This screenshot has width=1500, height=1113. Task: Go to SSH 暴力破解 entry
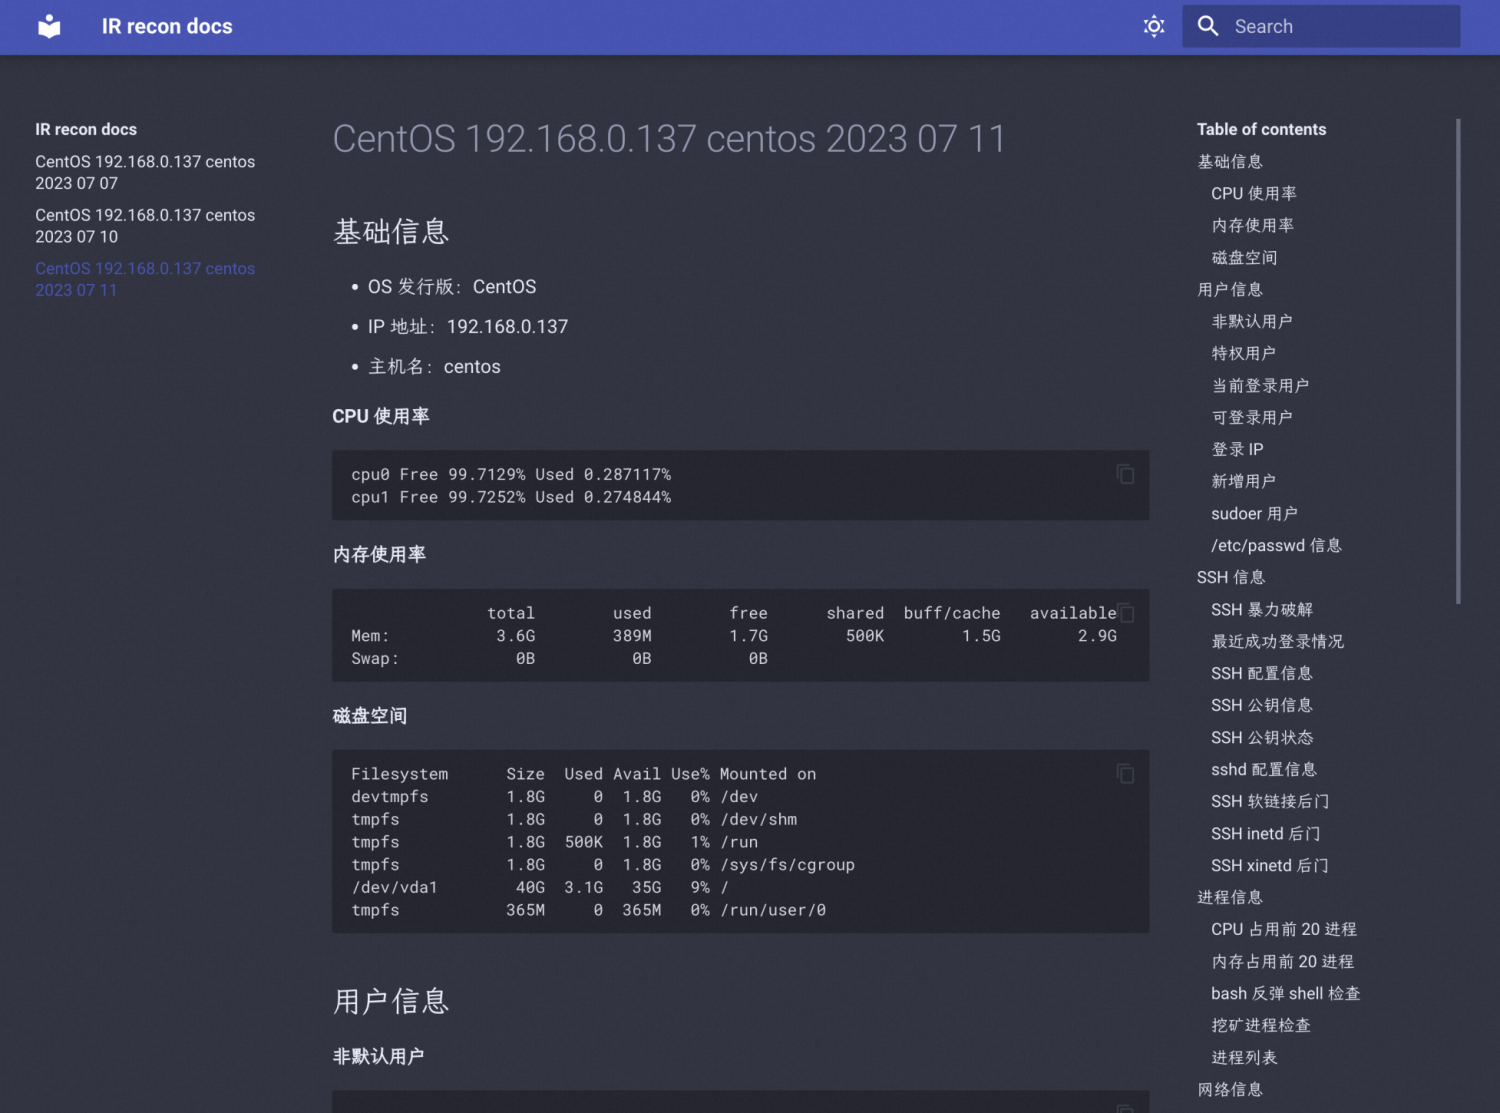(1262, 609)
